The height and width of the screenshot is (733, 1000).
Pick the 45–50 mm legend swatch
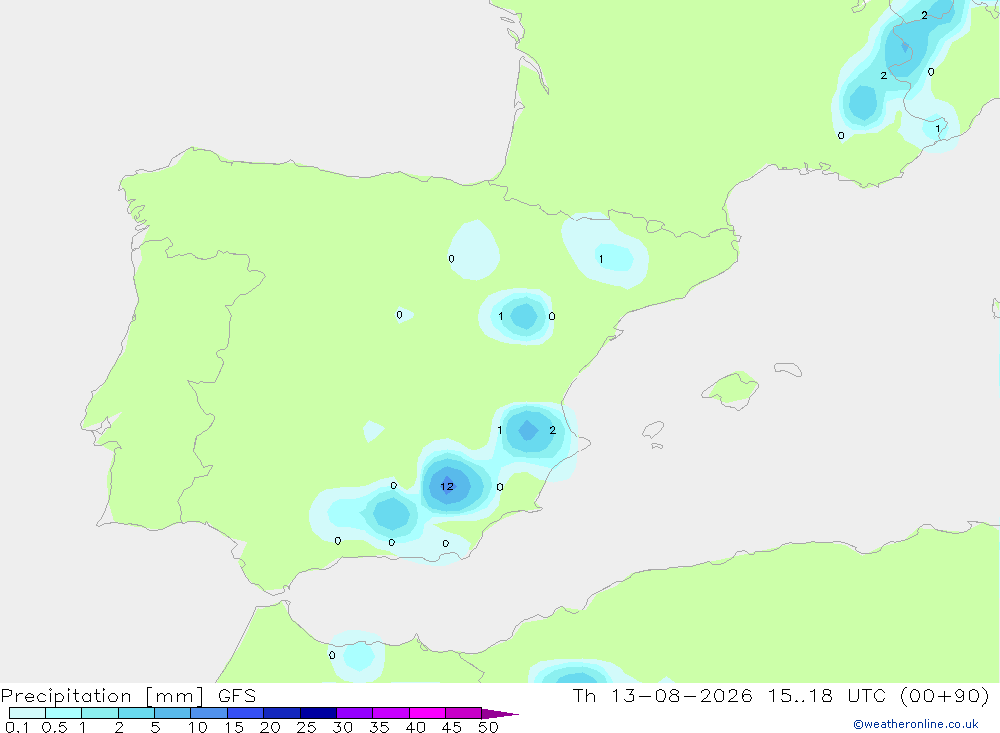[x=464, y=713]
